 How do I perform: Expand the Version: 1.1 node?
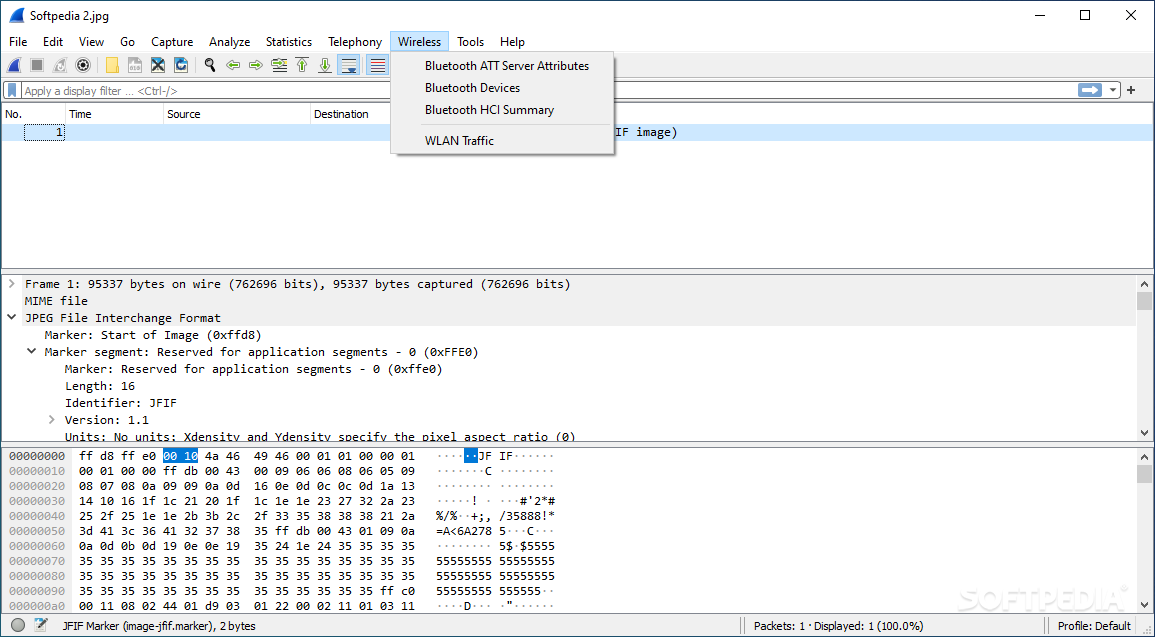(52, 420)
